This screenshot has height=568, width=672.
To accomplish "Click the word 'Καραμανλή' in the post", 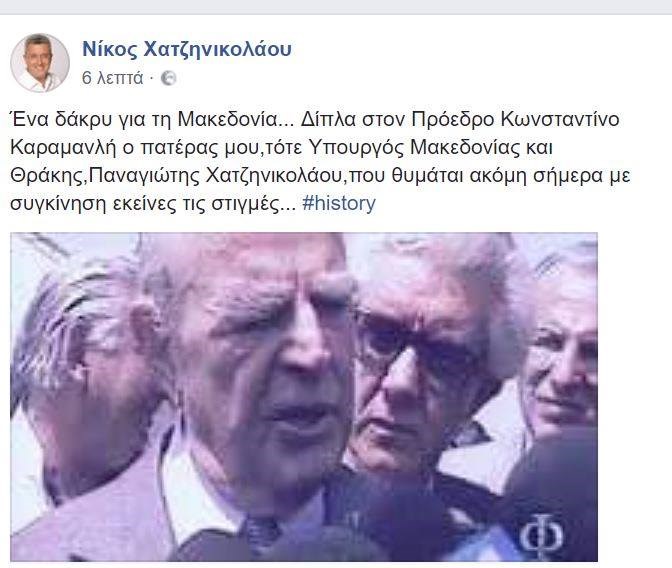I will [x=63, y=148].
